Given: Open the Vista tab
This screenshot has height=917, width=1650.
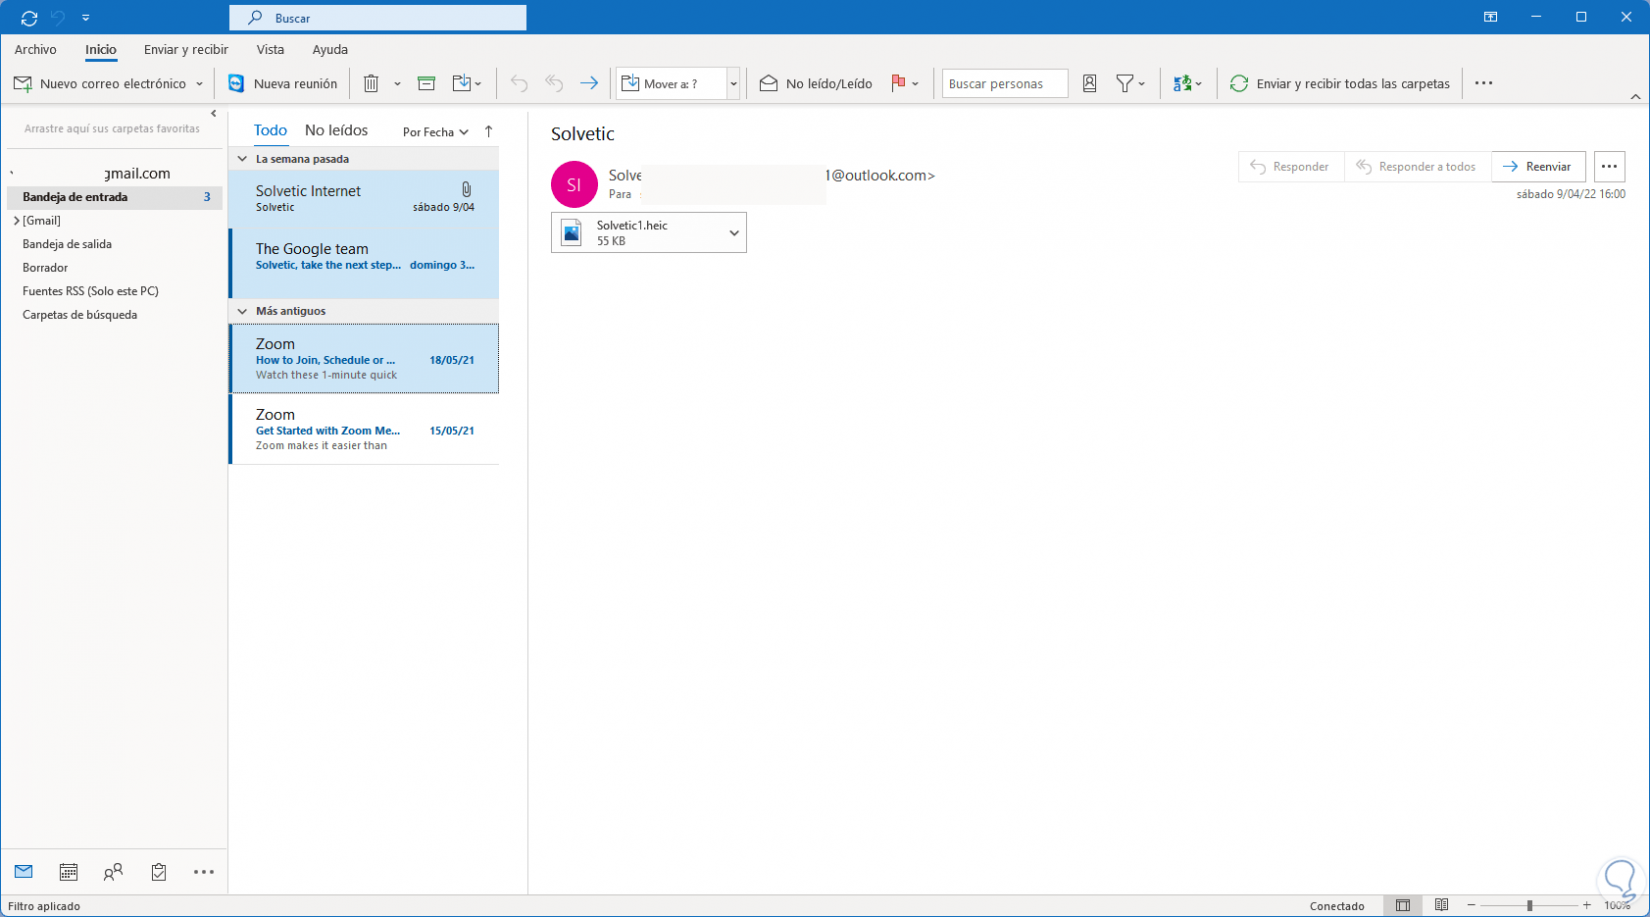Looking at the screenshot, I should tap(270, 49).
